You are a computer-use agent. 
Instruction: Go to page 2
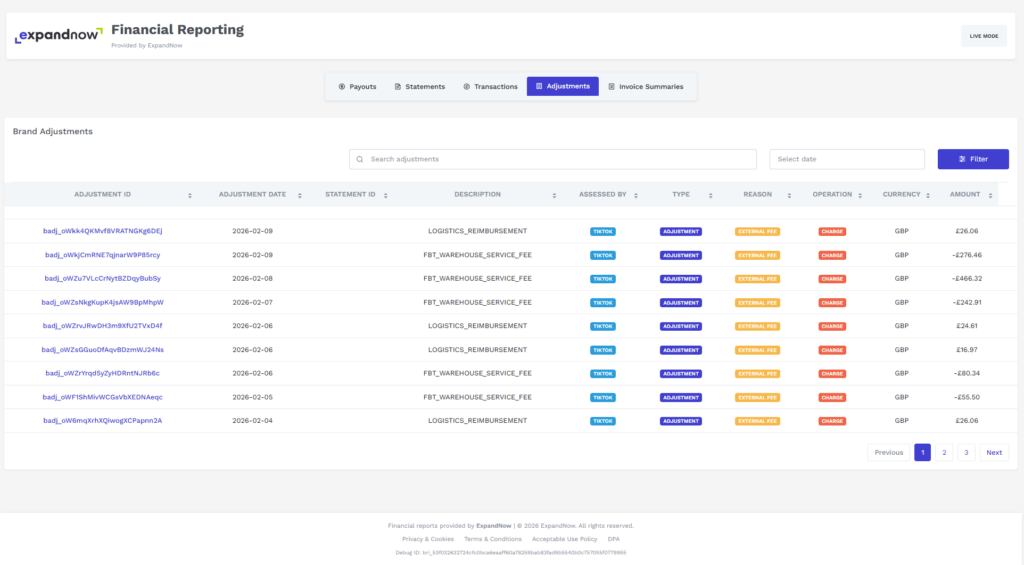tap(944, 453)
